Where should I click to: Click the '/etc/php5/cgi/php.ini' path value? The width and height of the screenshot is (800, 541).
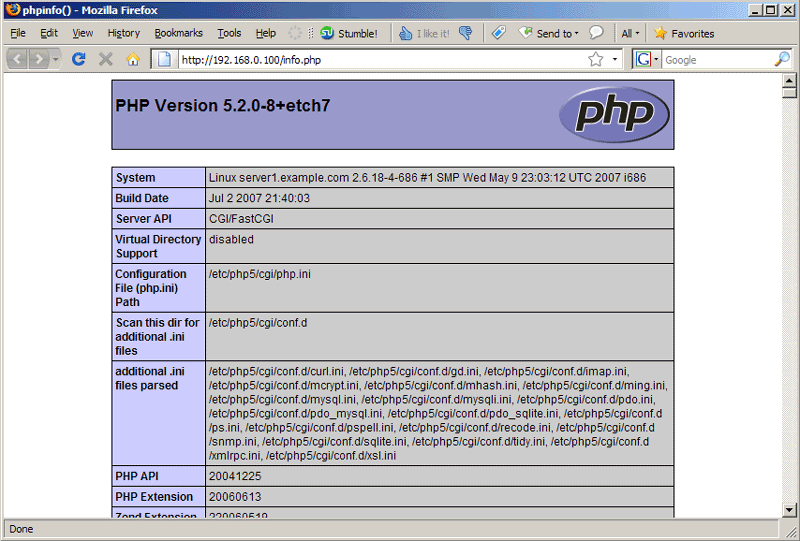pos(260,274)
